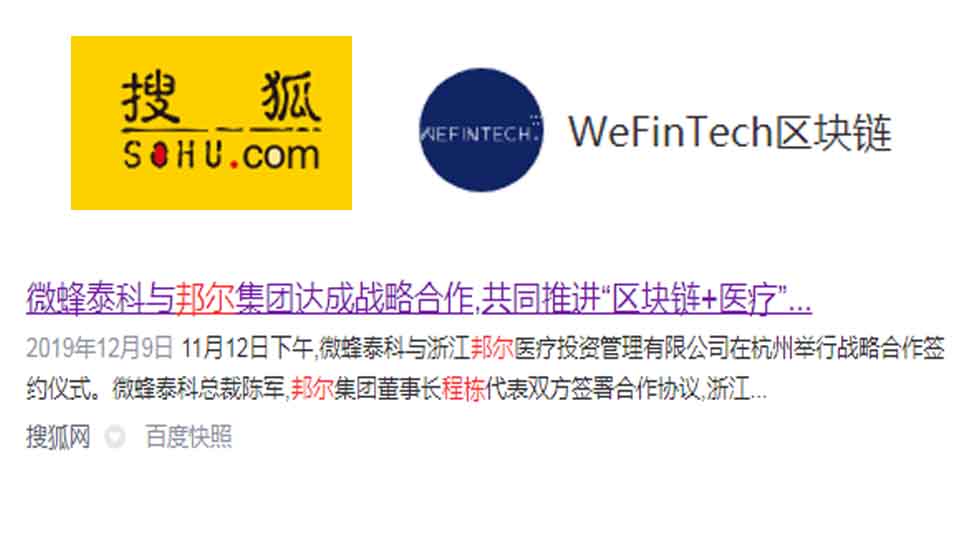Click the round blue WeFinTech logo
This screenshot has width=964, height=551.
click(x=481, y=130)
